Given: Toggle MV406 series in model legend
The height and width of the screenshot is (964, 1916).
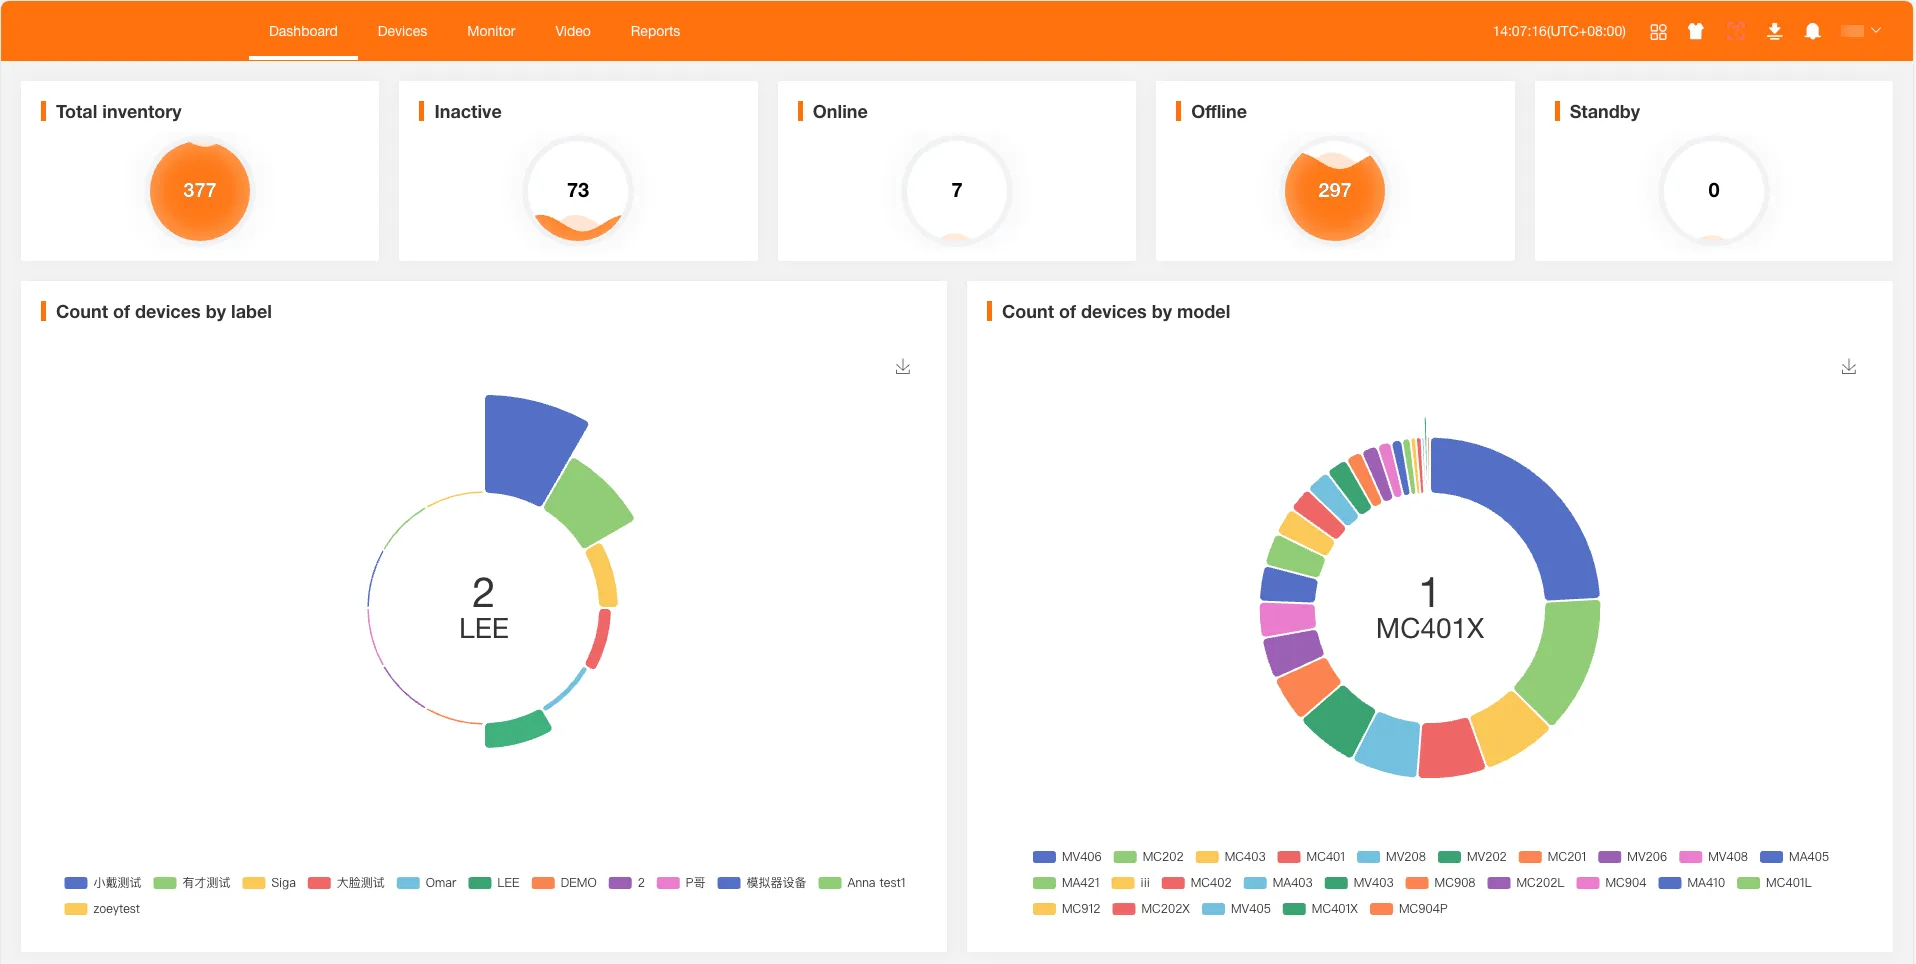Looking at the screenshot, I should (1068, 857).
